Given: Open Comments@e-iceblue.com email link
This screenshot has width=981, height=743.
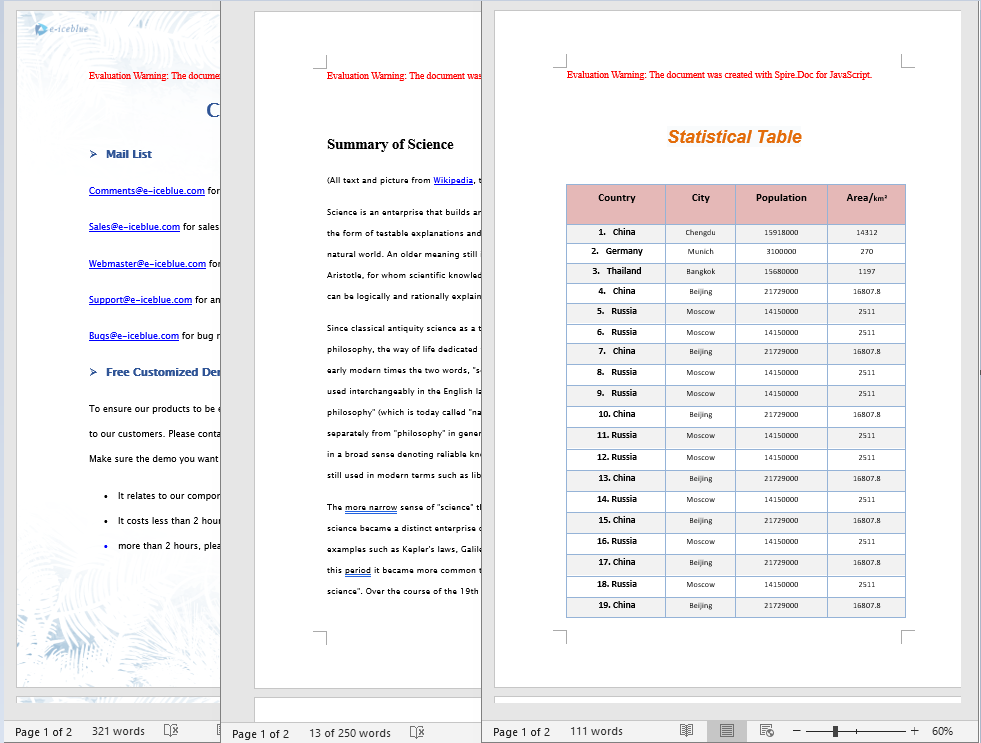Looking at the screenshot, I should [x=146, y=191].
